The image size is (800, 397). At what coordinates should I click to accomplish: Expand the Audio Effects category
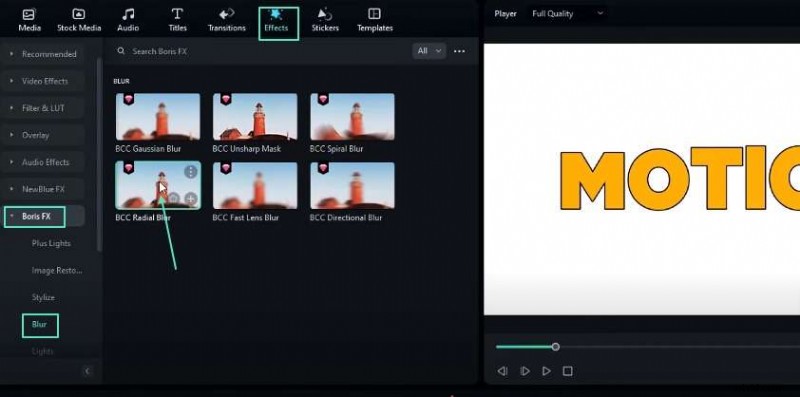(x=43, y=162)
